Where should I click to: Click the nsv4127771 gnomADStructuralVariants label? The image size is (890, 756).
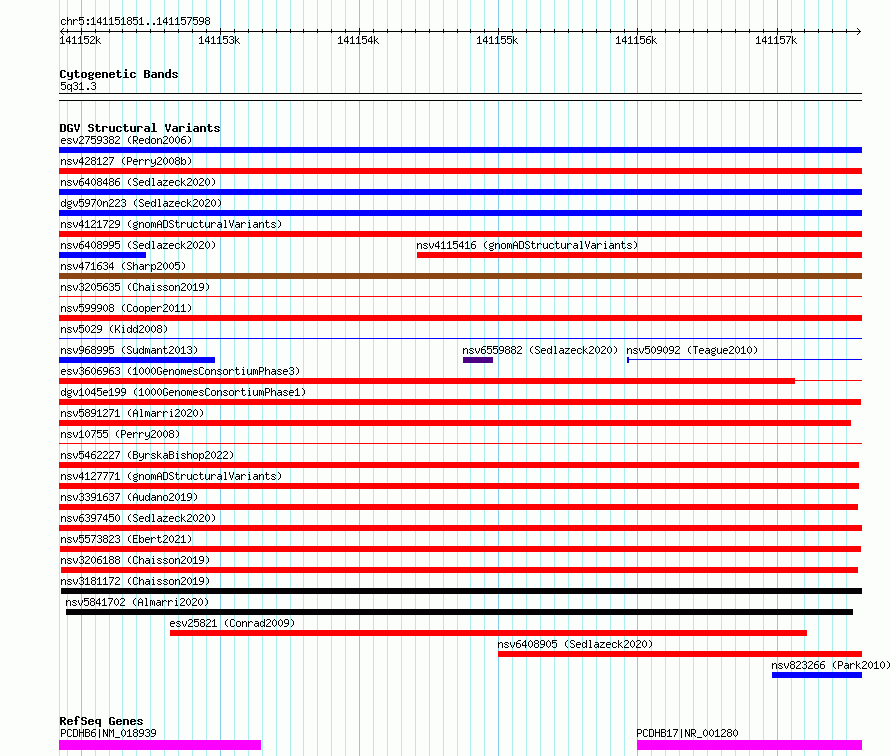pyautogui.click(x=171, y=476)
